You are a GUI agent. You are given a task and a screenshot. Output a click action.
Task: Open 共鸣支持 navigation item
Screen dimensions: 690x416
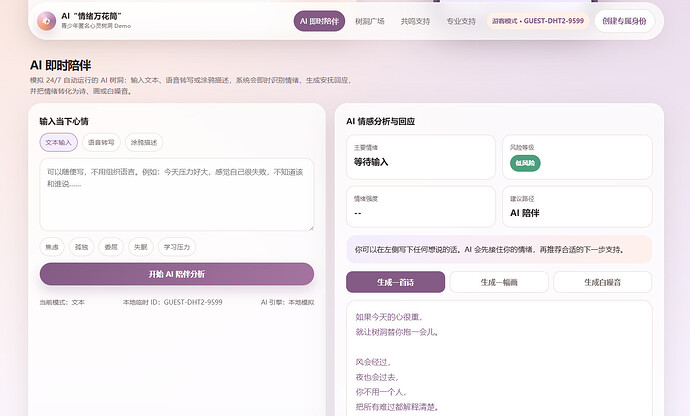(415, 21)
